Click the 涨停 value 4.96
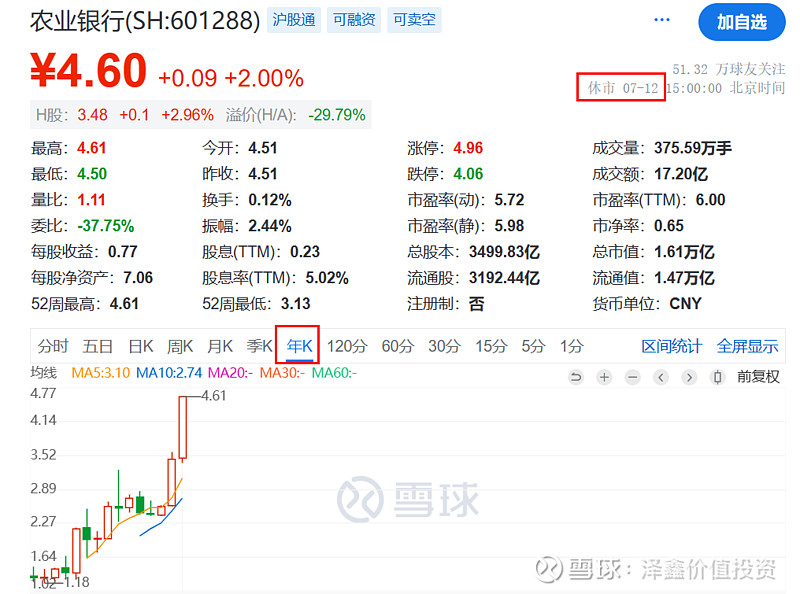Image resolution: width=800 pixels, height=594 pixels. point(468,148)
